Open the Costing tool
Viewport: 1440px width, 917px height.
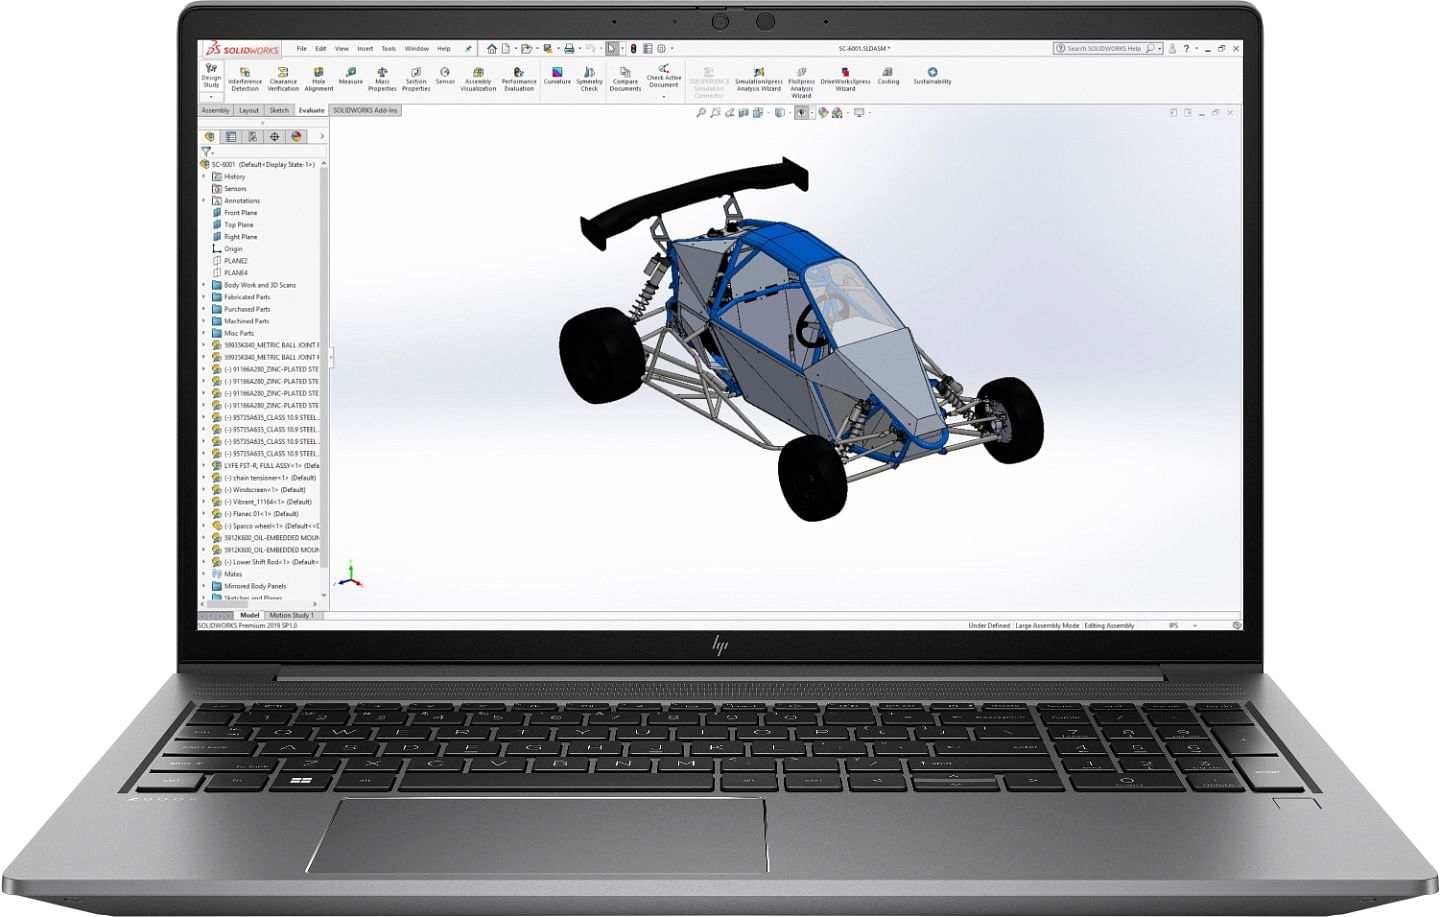[x=888, y=75]
